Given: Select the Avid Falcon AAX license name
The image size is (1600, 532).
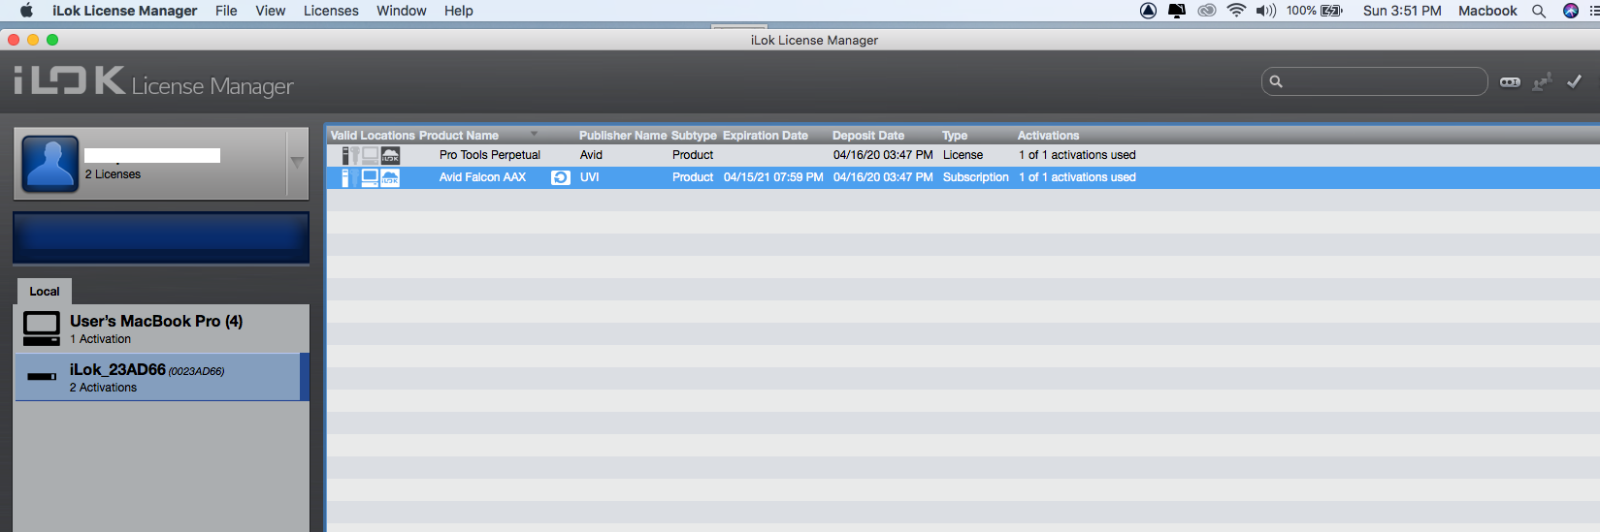Looking at the screenshot, I should pos(482,178).
